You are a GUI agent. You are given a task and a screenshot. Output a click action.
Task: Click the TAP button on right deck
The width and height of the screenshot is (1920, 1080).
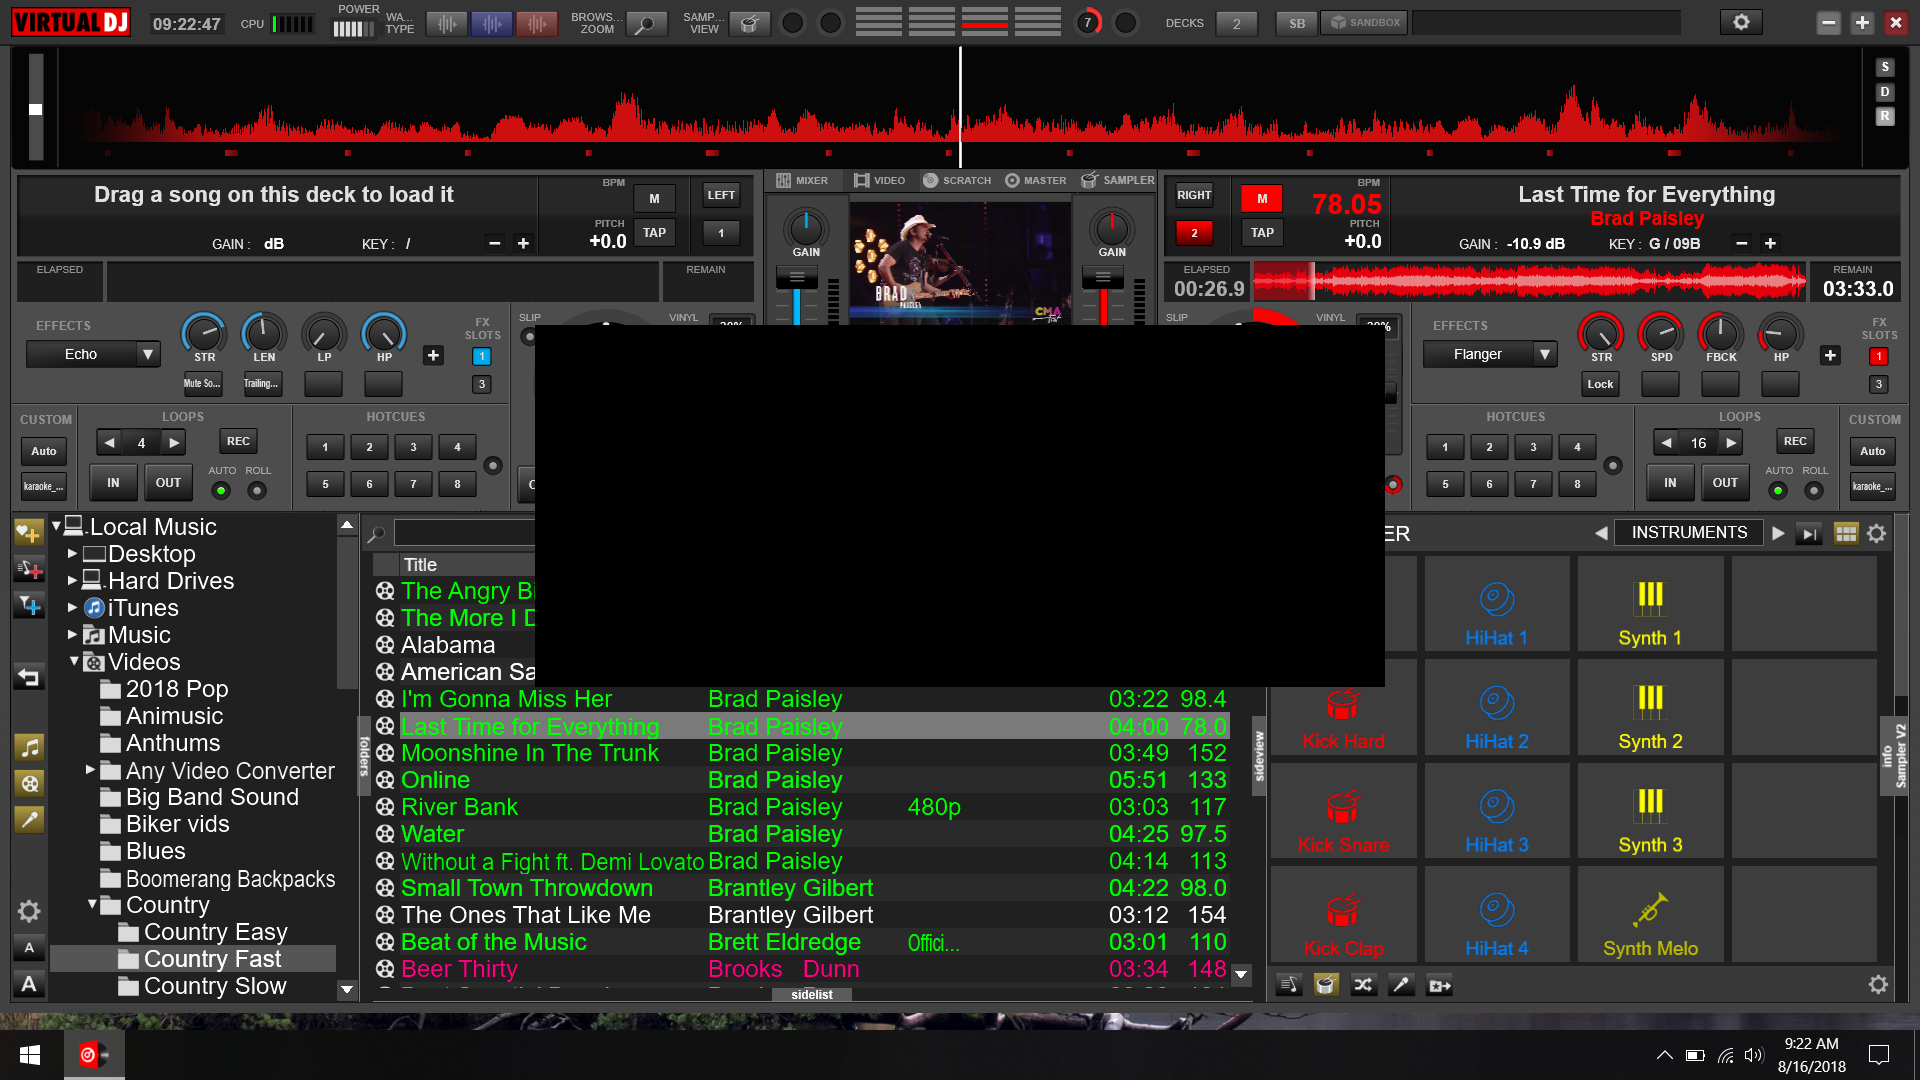pyautogui.click(x=1262, y=233)
